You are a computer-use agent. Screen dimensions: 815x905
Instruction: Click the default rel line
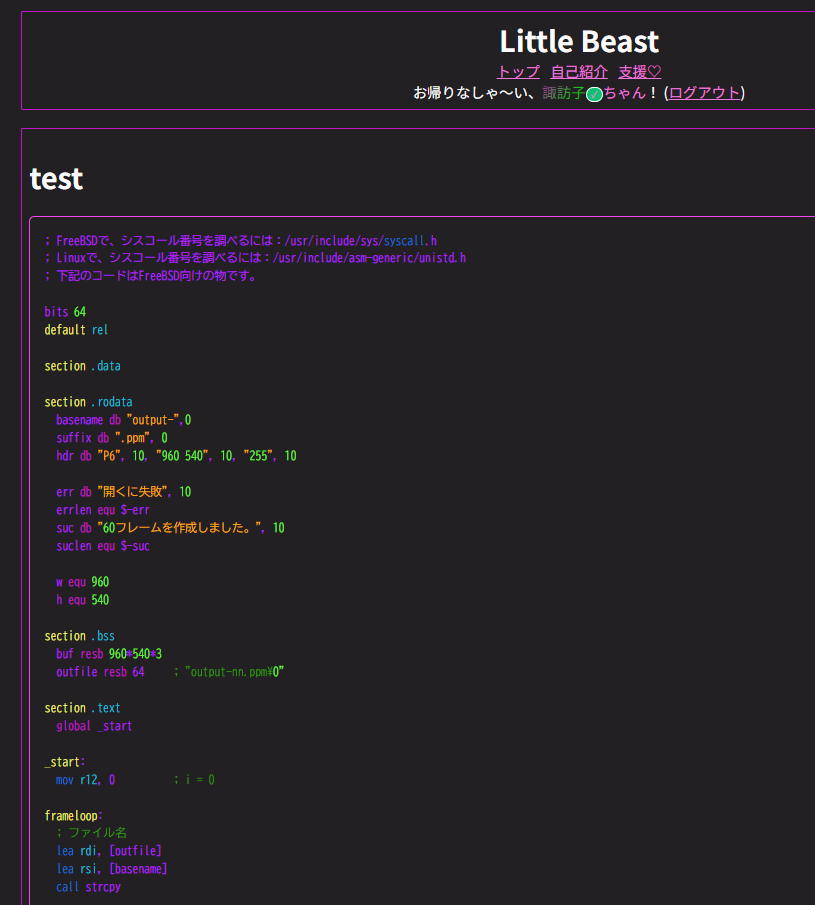point(76,329)
